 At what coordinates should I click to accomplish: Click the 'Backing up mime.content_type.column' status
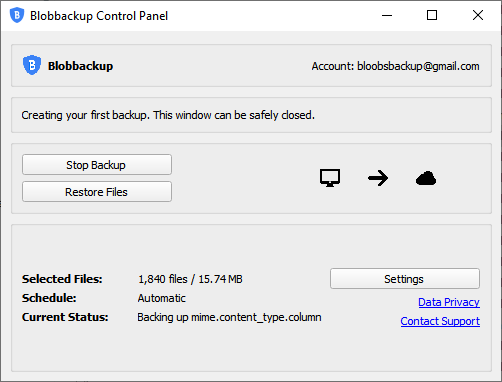tap(229, 317)
